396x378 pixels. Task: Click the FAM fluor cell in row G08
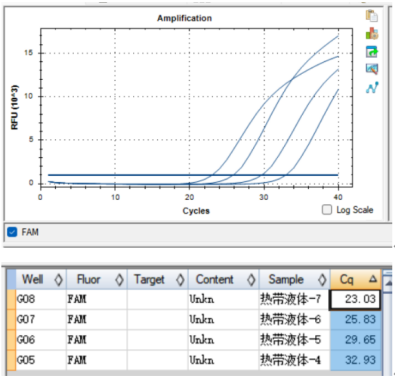coord(96,299)
